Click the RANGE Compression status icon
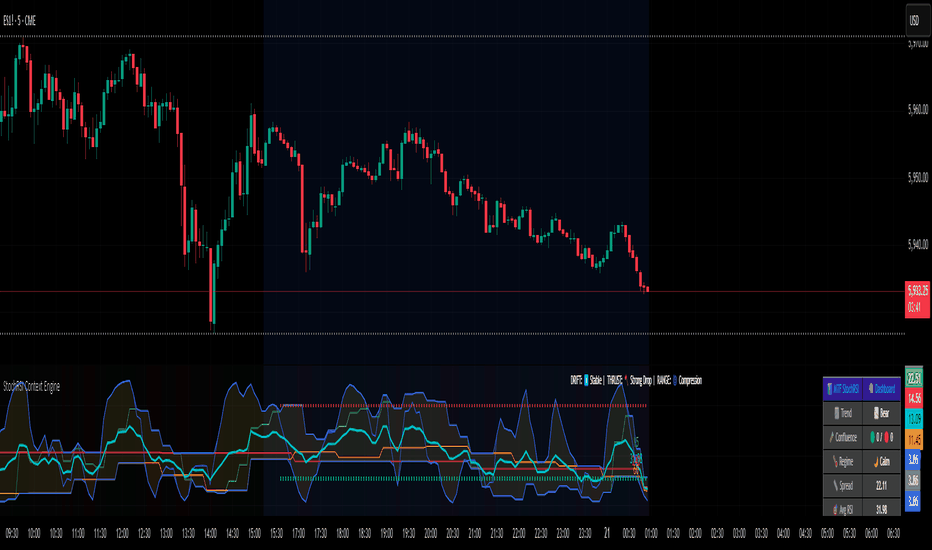 [x=675, y=381]
